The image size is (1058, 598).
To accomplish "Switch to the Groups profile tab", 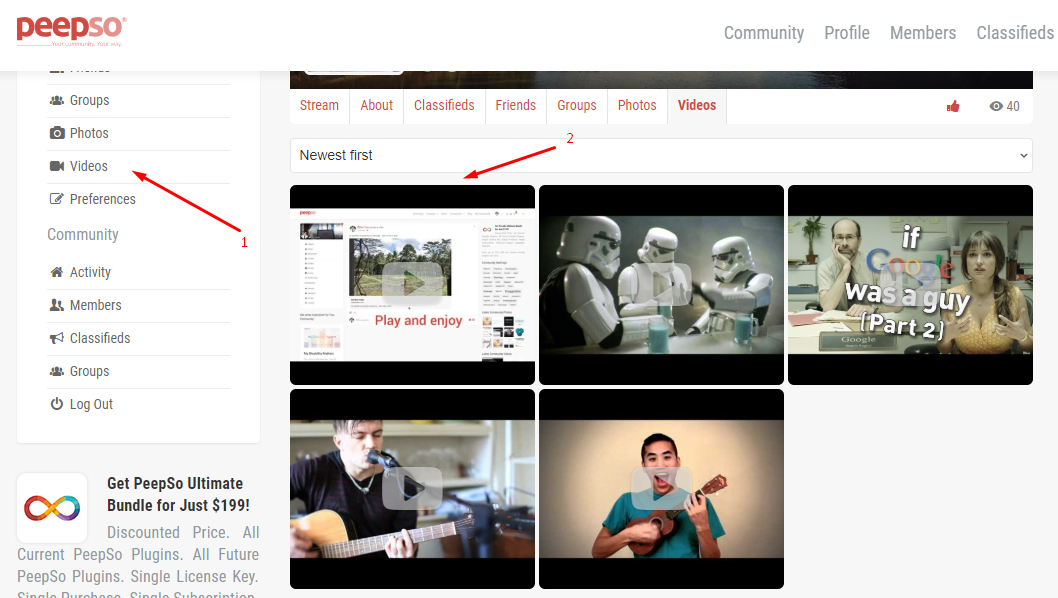I will 577,106.
